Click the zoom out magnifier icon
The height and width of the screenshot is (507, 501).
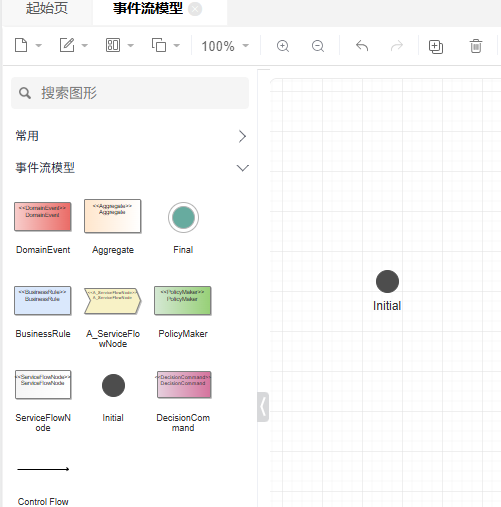click(x=318, y=46)
